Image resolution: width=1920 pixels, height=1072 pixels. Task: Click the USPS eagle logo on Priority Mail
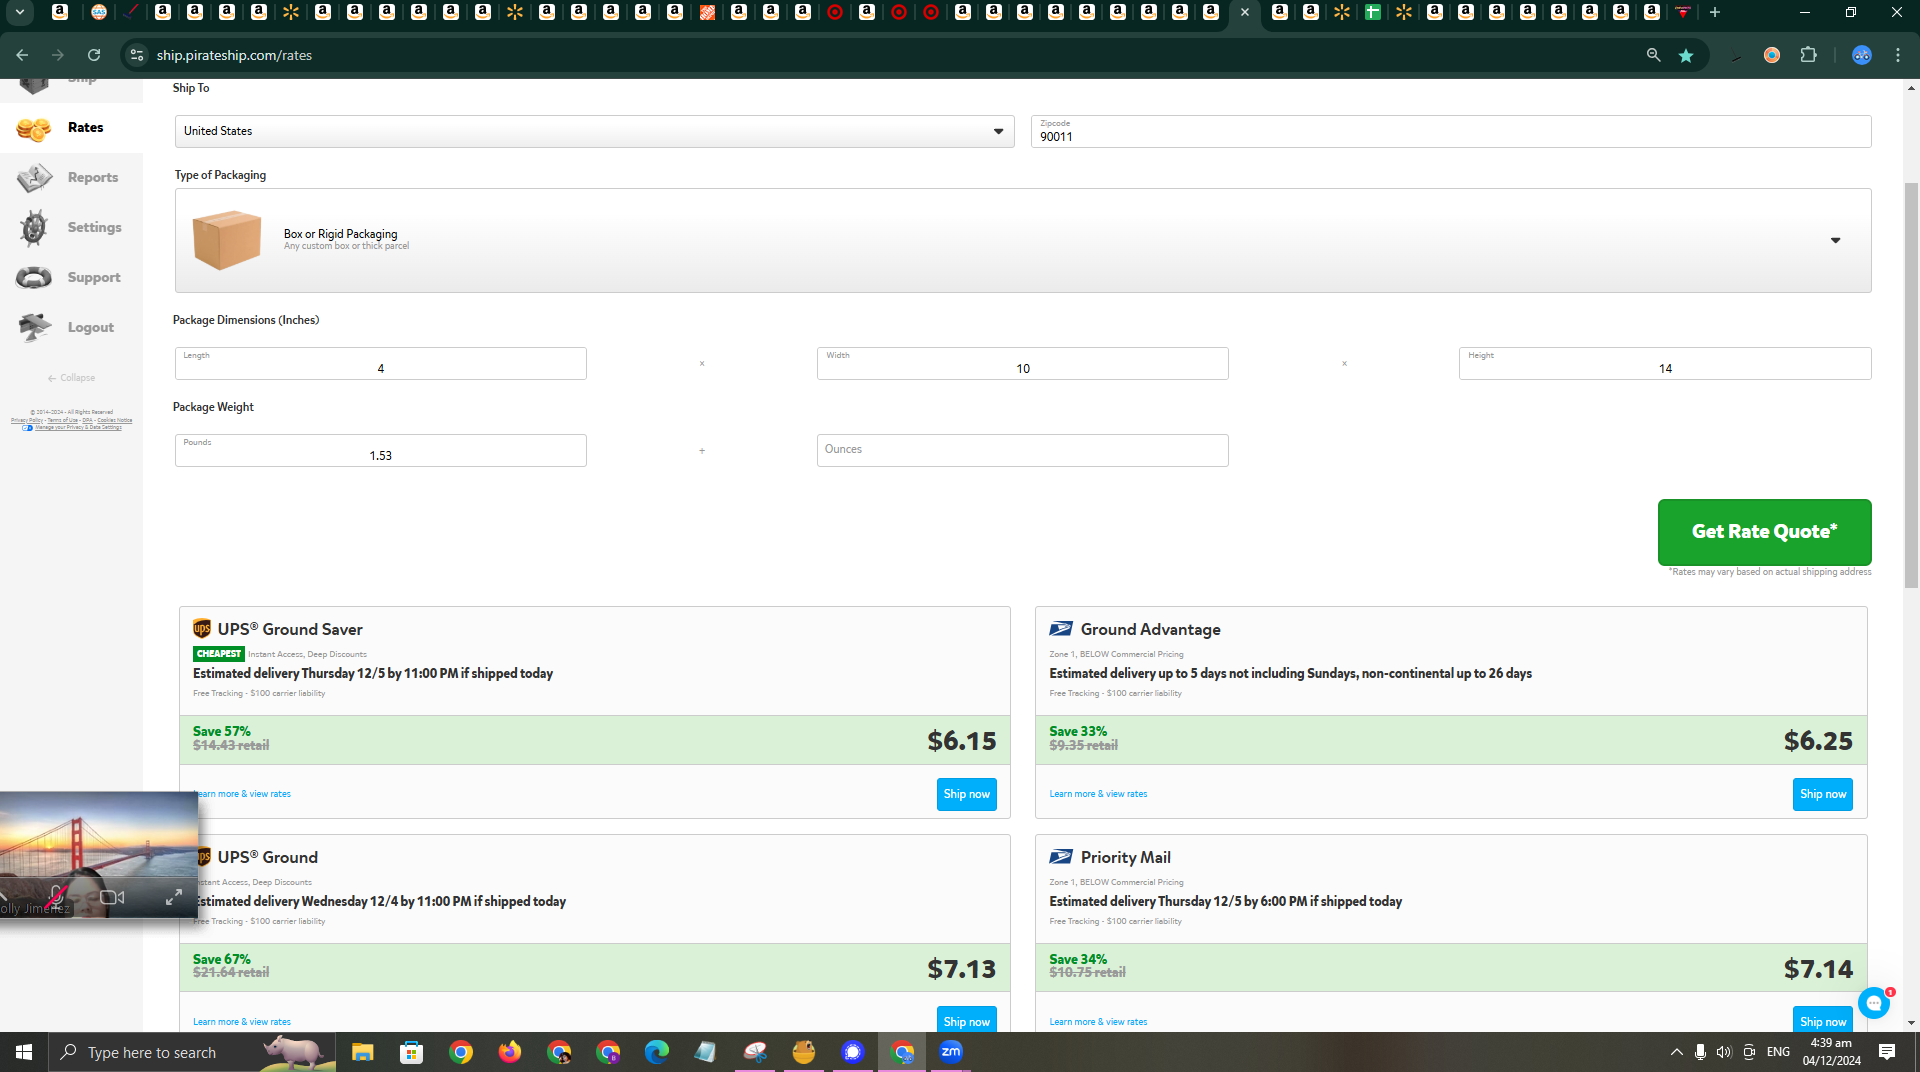pyautogui.click(x=1061, y=857)
